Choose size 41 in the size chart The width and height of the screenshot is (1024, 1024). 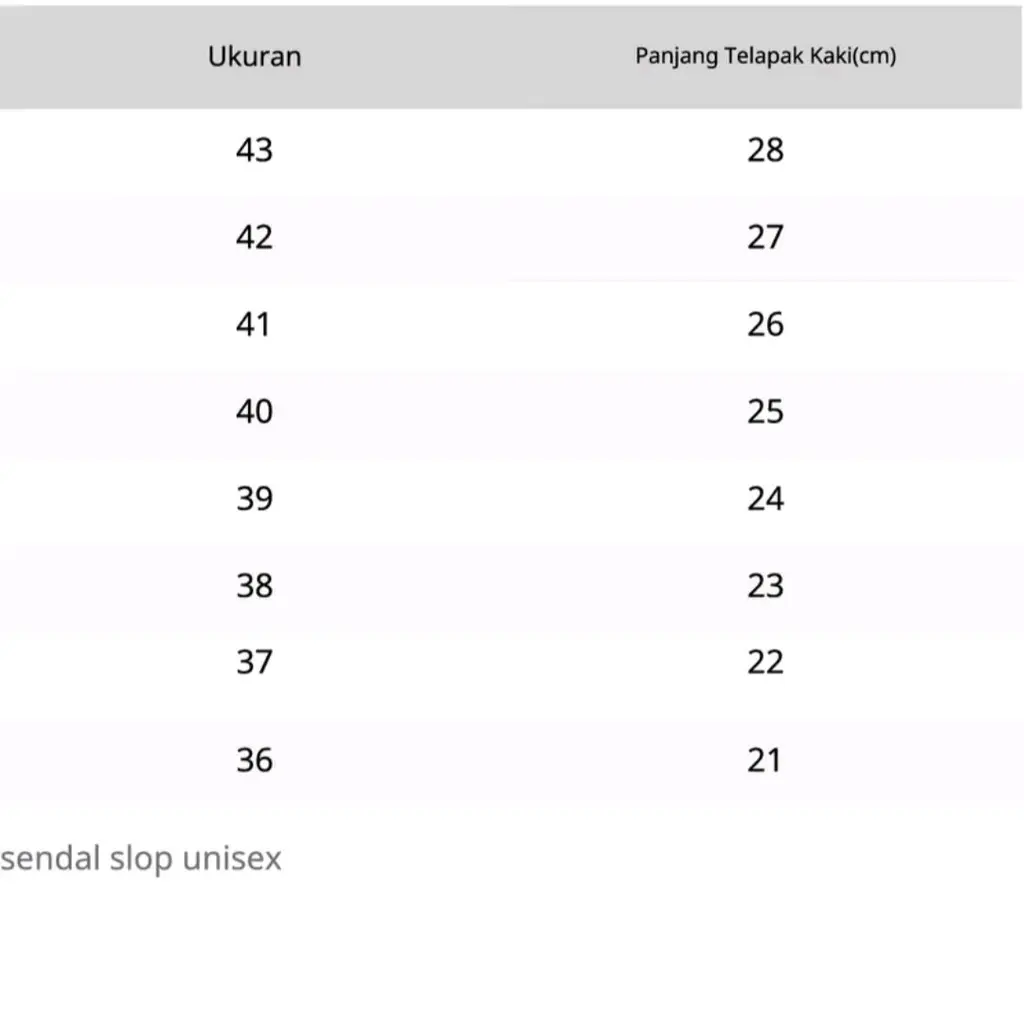(x=254, y=324)
